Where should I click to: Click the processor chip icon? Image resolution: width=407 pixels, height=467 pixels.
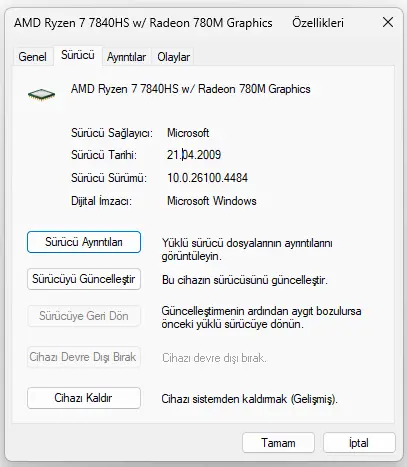41,94
